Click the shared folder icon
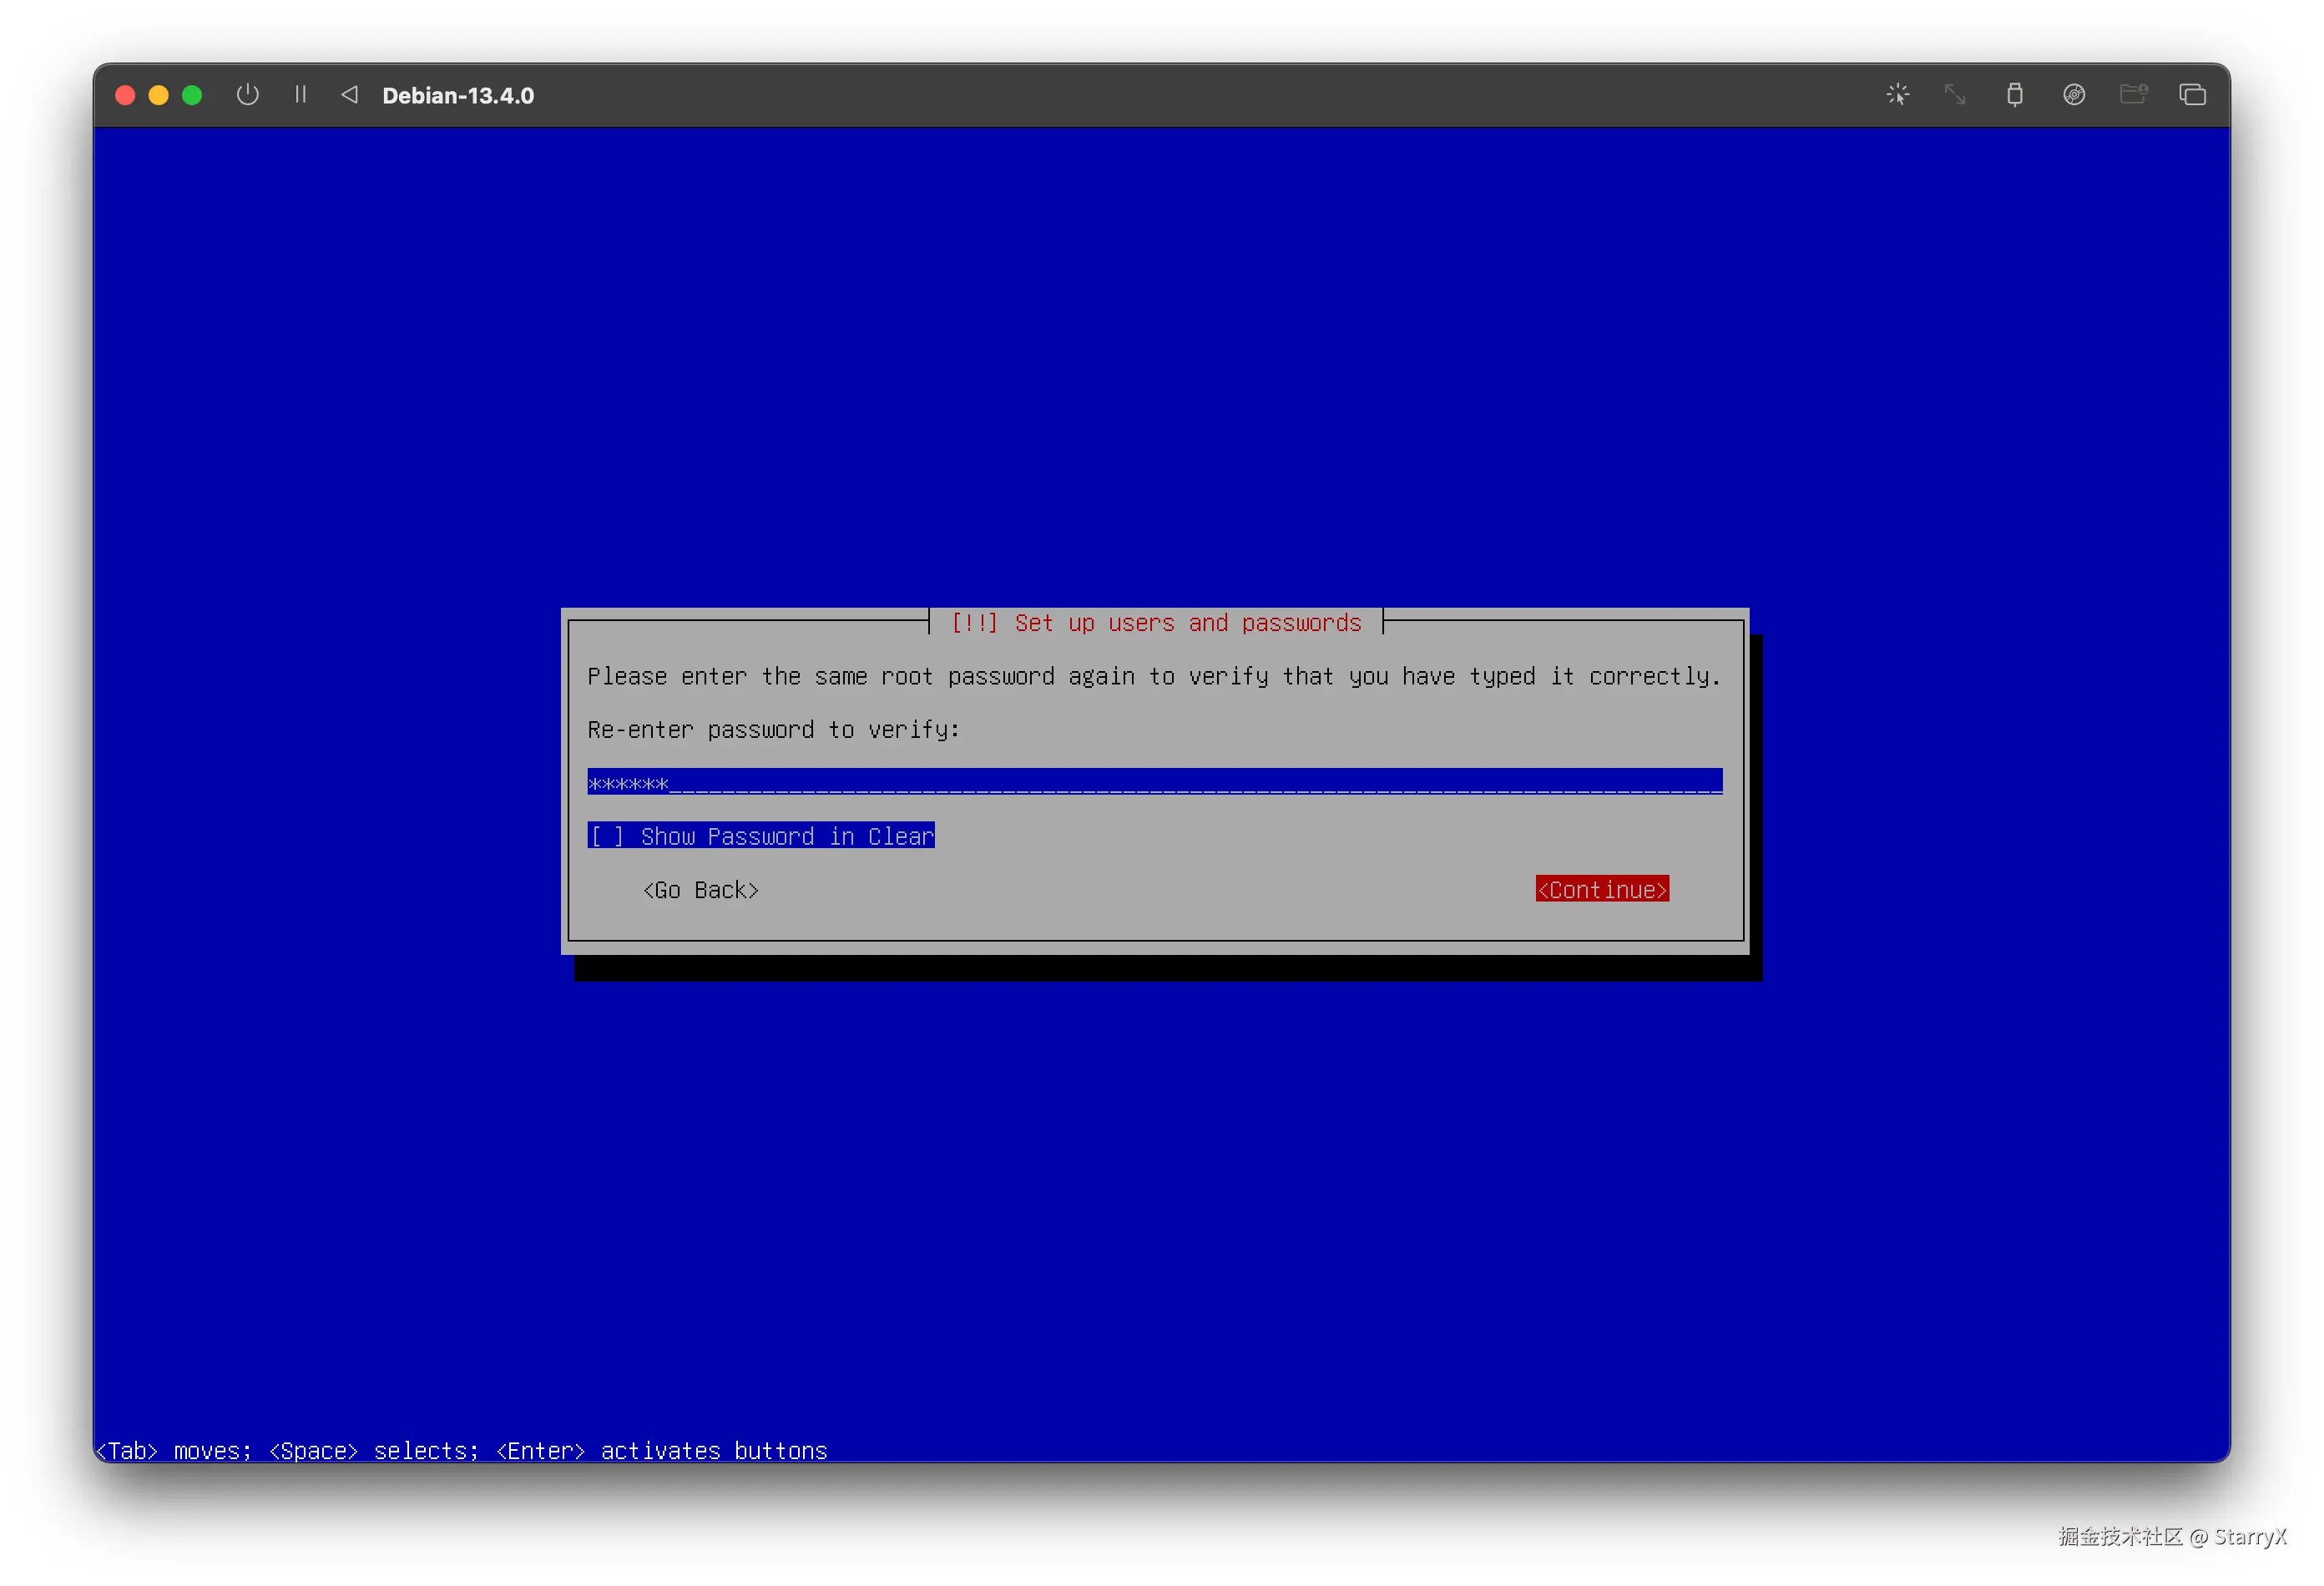2324x1586 pixels. [x=2133, y=95]
